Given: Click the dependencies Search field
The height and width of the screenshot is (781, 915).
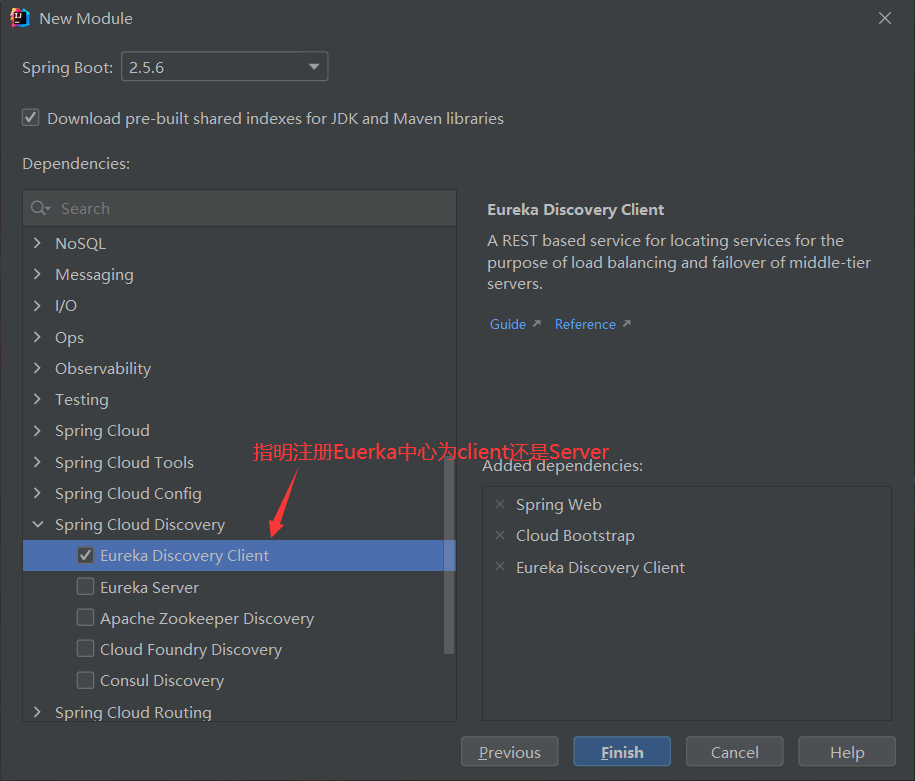Looking at the screenshot, I should [239, 208].
